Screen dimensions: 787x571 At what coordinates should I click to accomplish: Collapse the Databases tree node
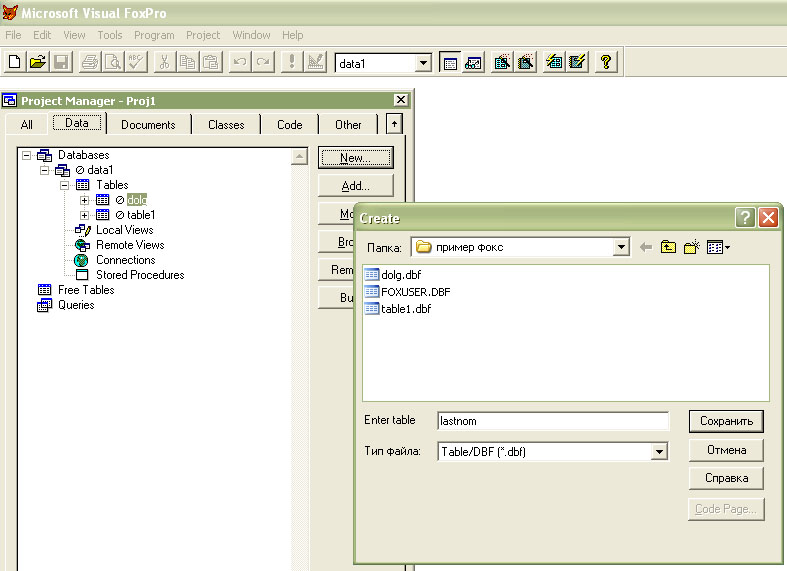[x=25, y=155]
